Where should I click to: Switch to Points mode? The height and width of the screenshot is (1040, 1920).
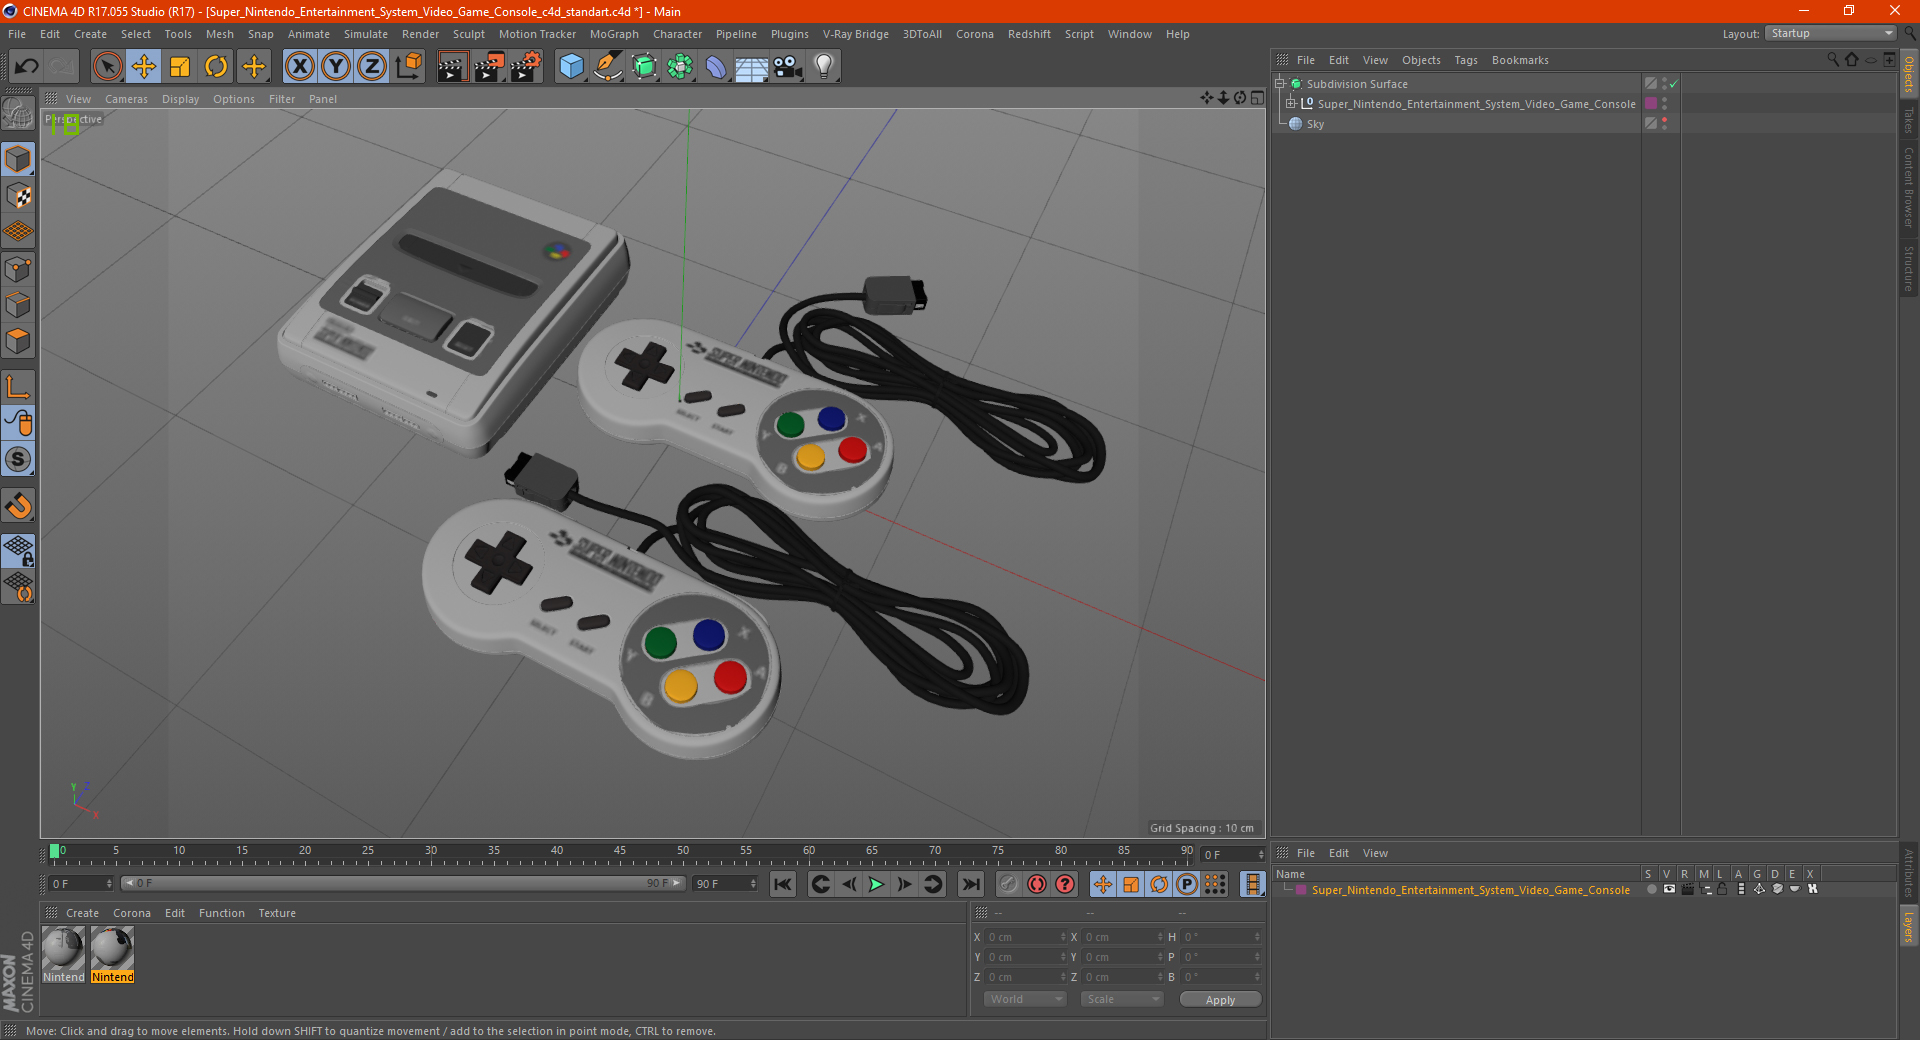point(19,269)
